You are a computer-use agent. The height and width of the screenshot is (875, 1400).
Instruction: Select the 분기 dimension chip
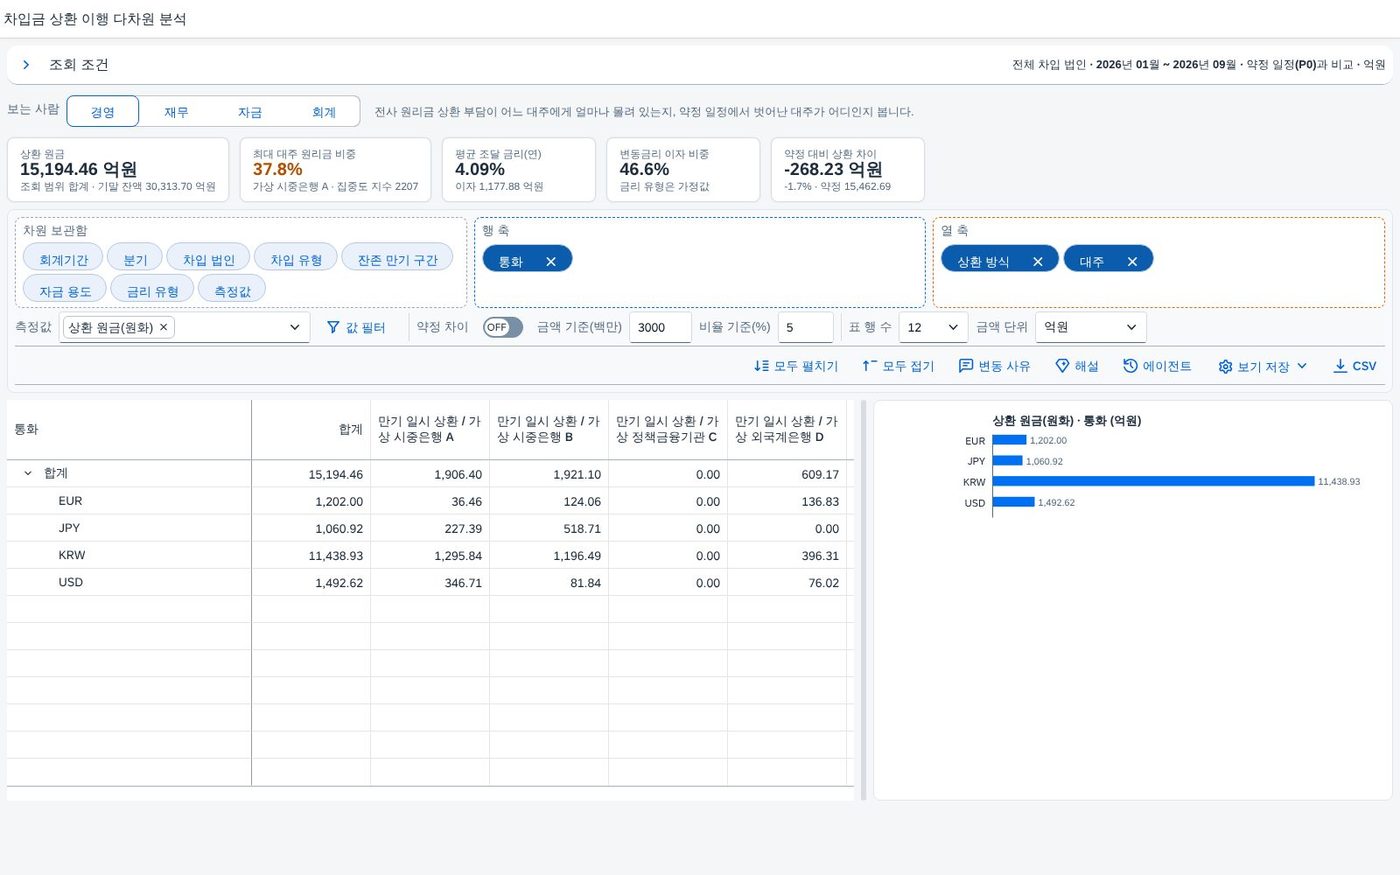135,259
